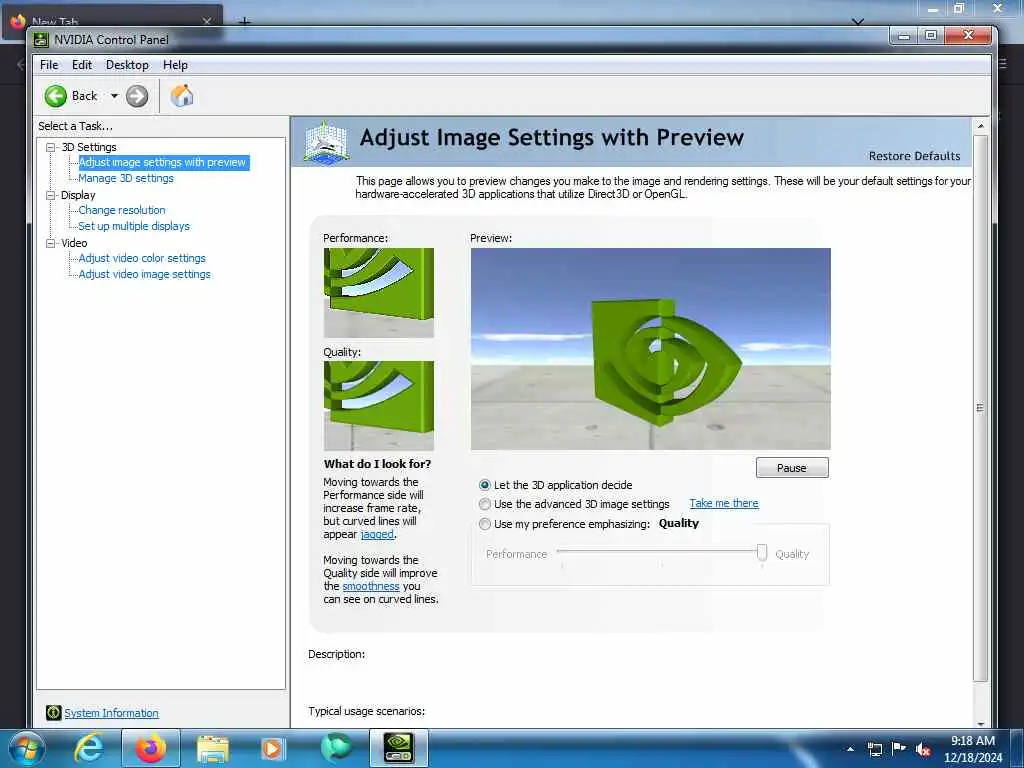1024x768 pixels.
Task: Click the vertical scrollbar of settings page
Action: pos(980,408)
